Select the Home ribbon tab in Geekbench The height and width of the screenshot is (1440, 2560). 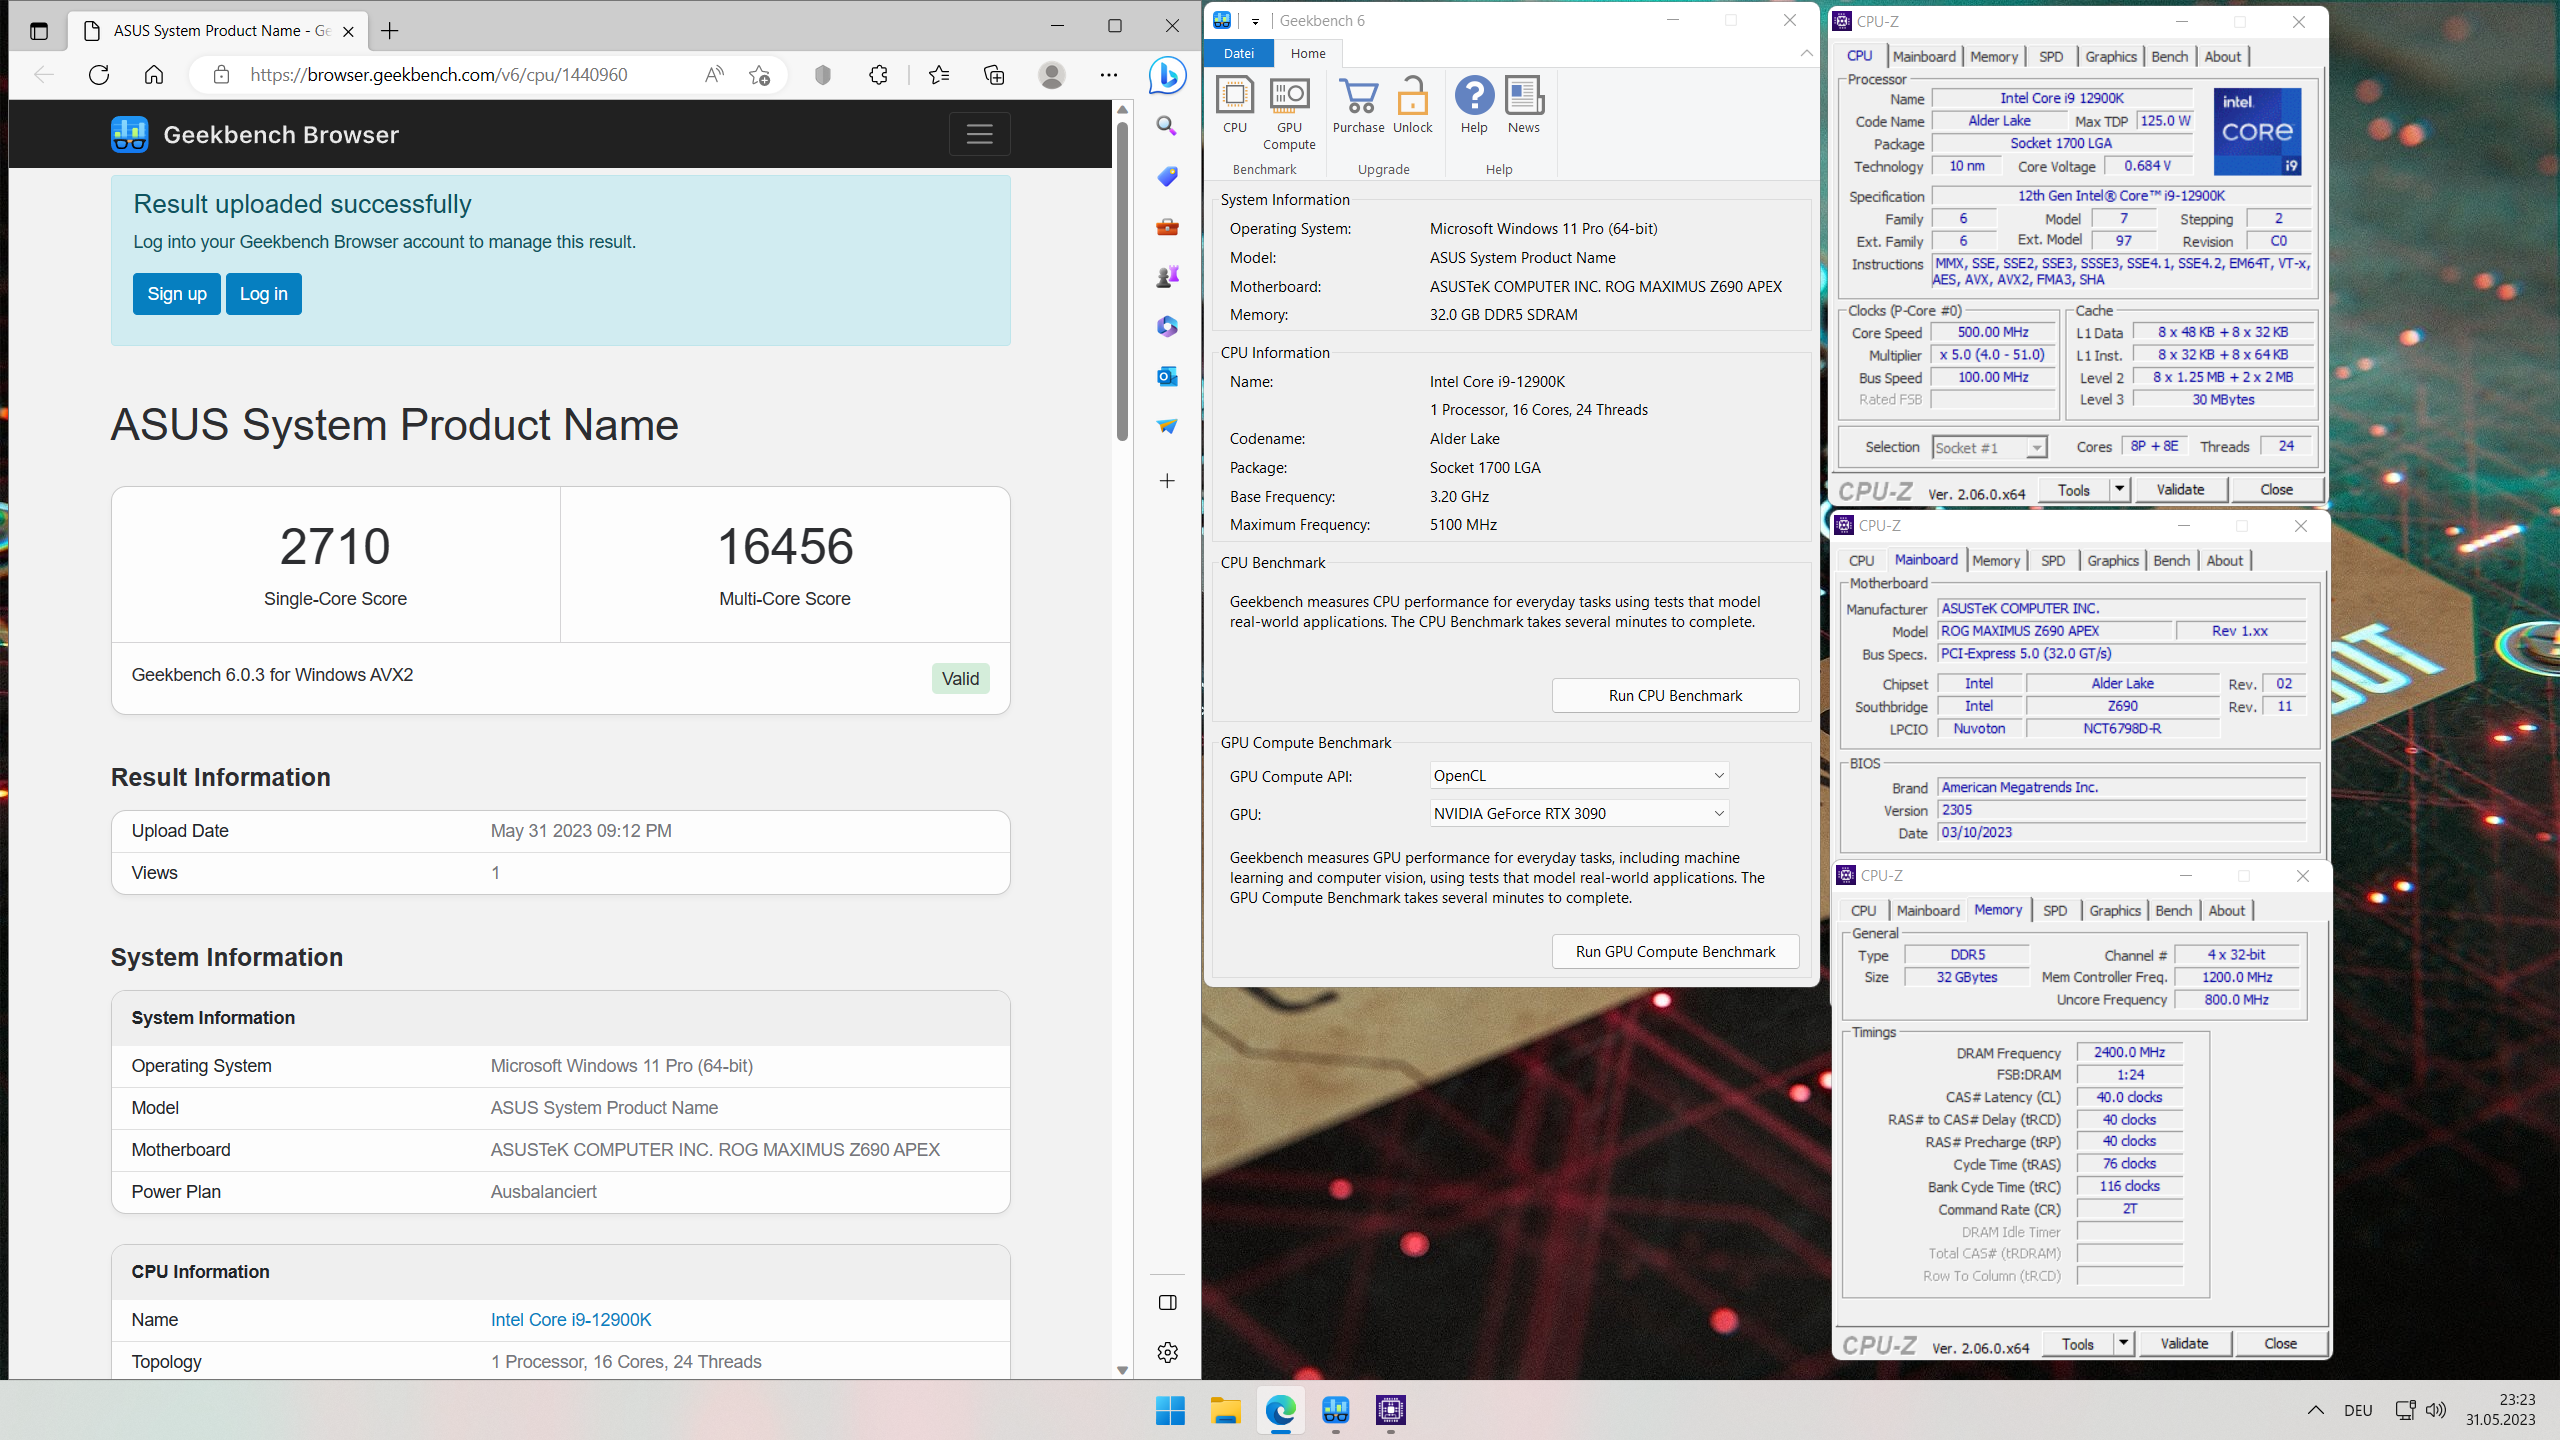click(1308, 53)
